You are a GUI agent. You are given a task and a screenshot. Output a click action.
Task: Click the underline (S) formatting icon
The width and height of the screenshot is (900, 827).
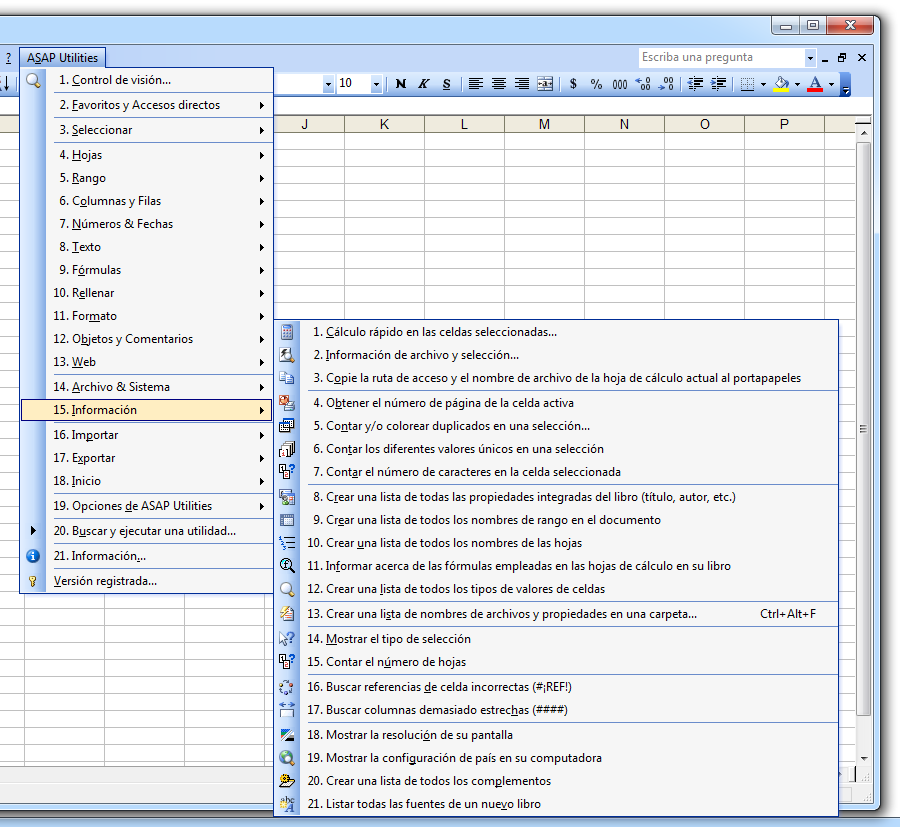445,84
